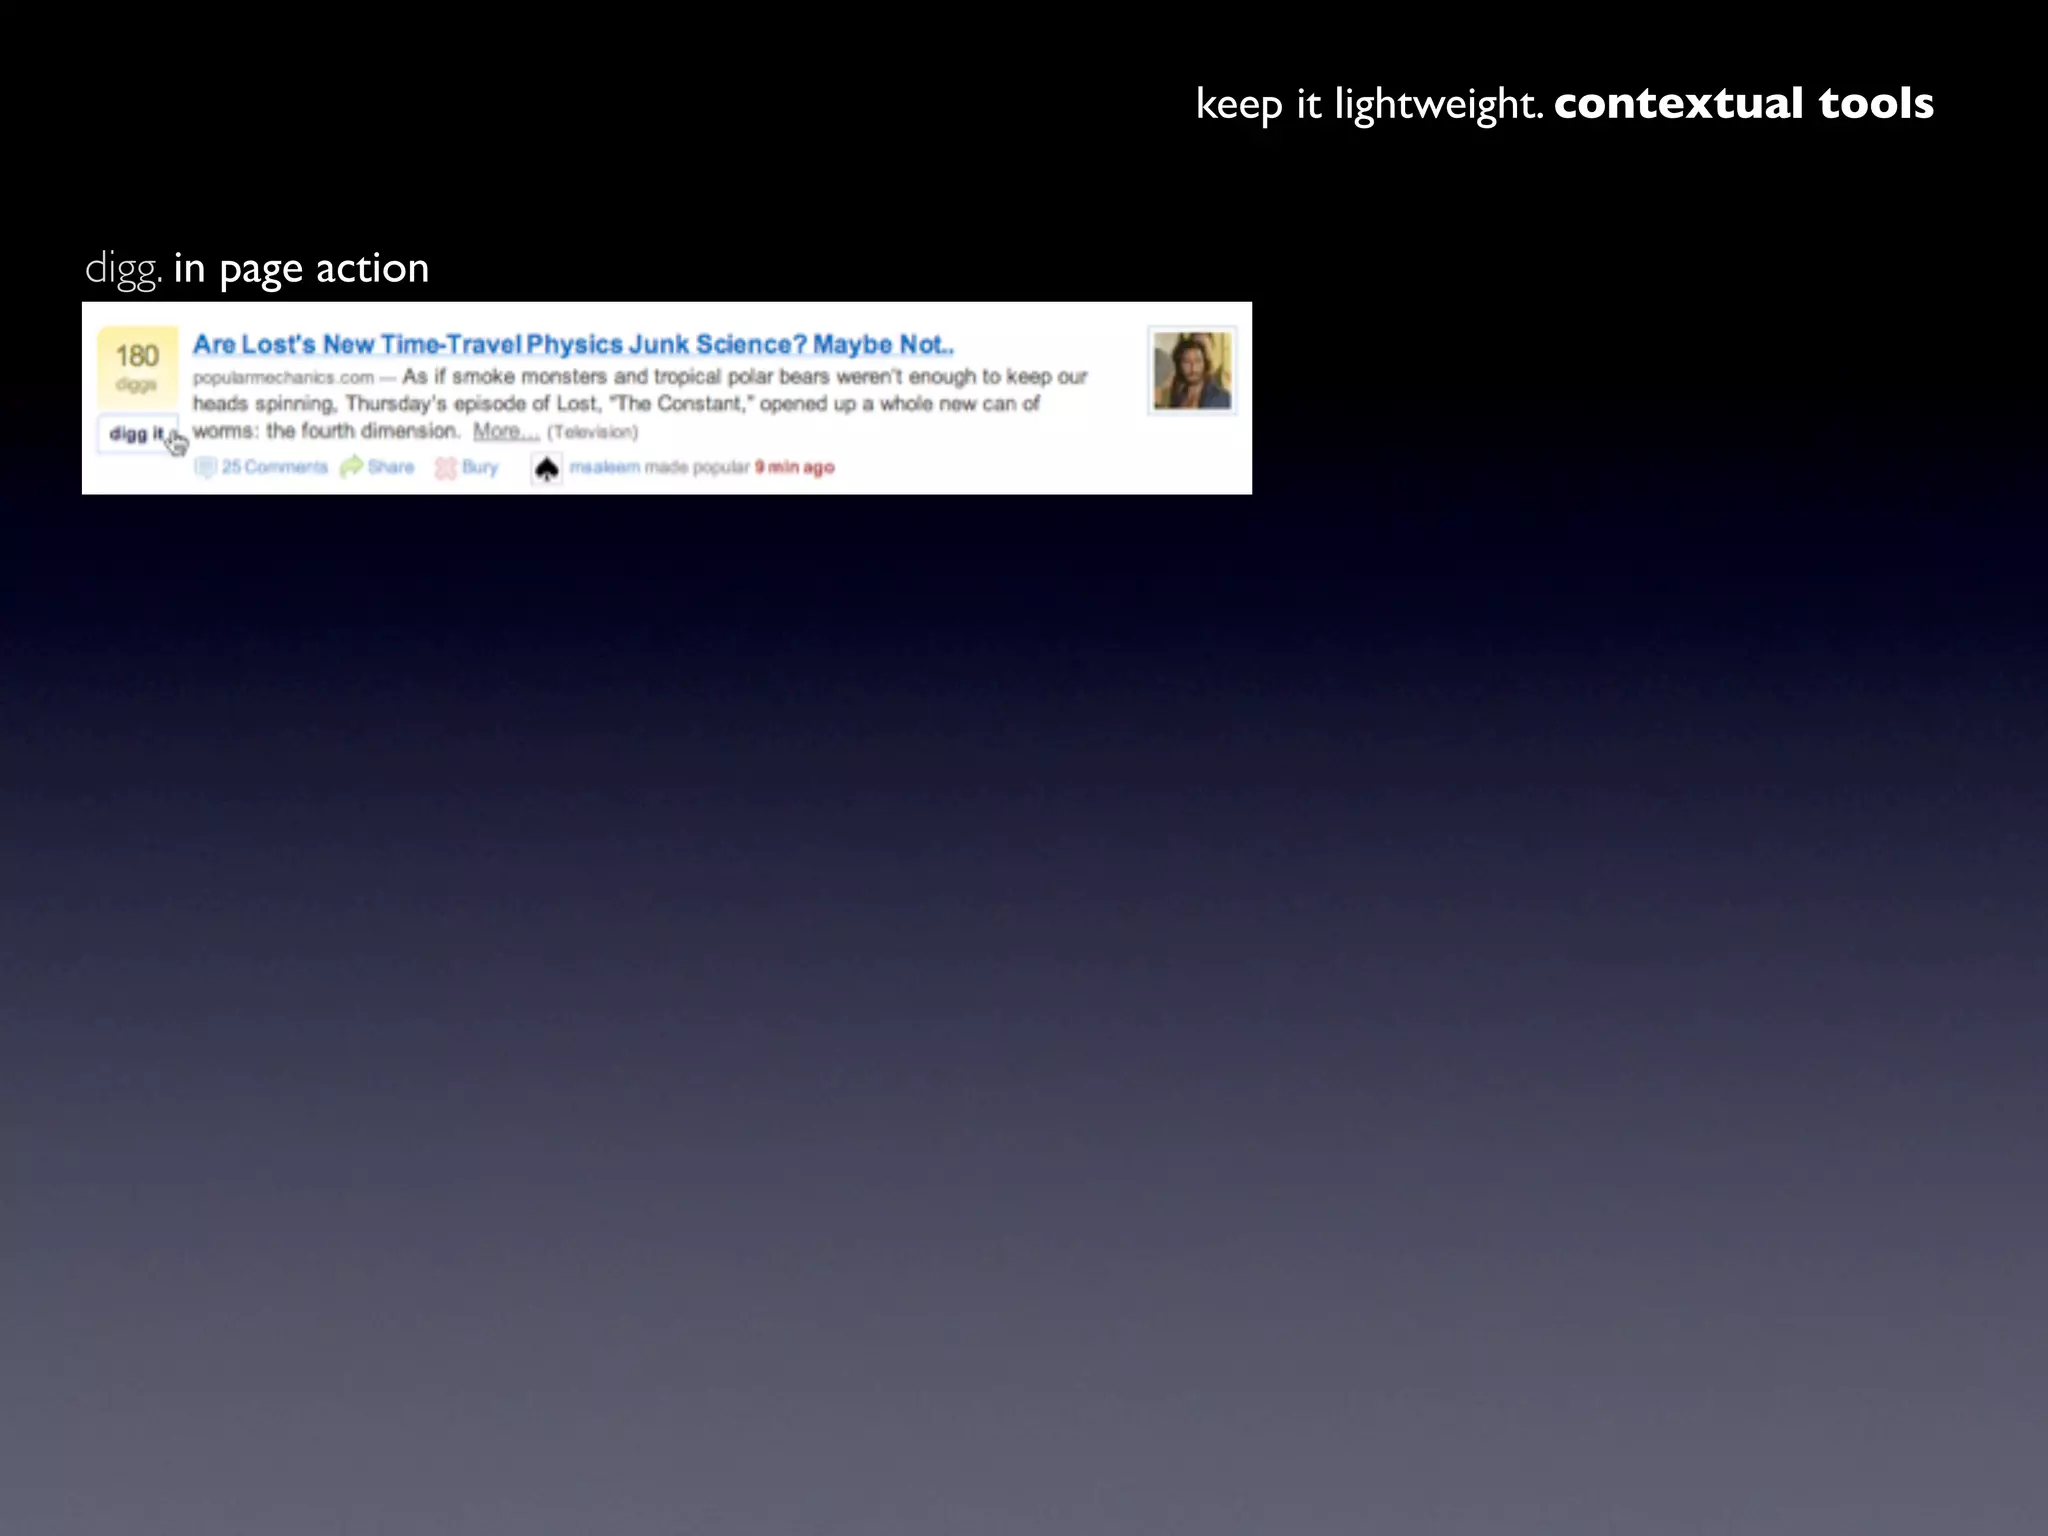Open the 25 Comments link
The width and height of the screenshot is (2048, 1536).
(274, 467)
